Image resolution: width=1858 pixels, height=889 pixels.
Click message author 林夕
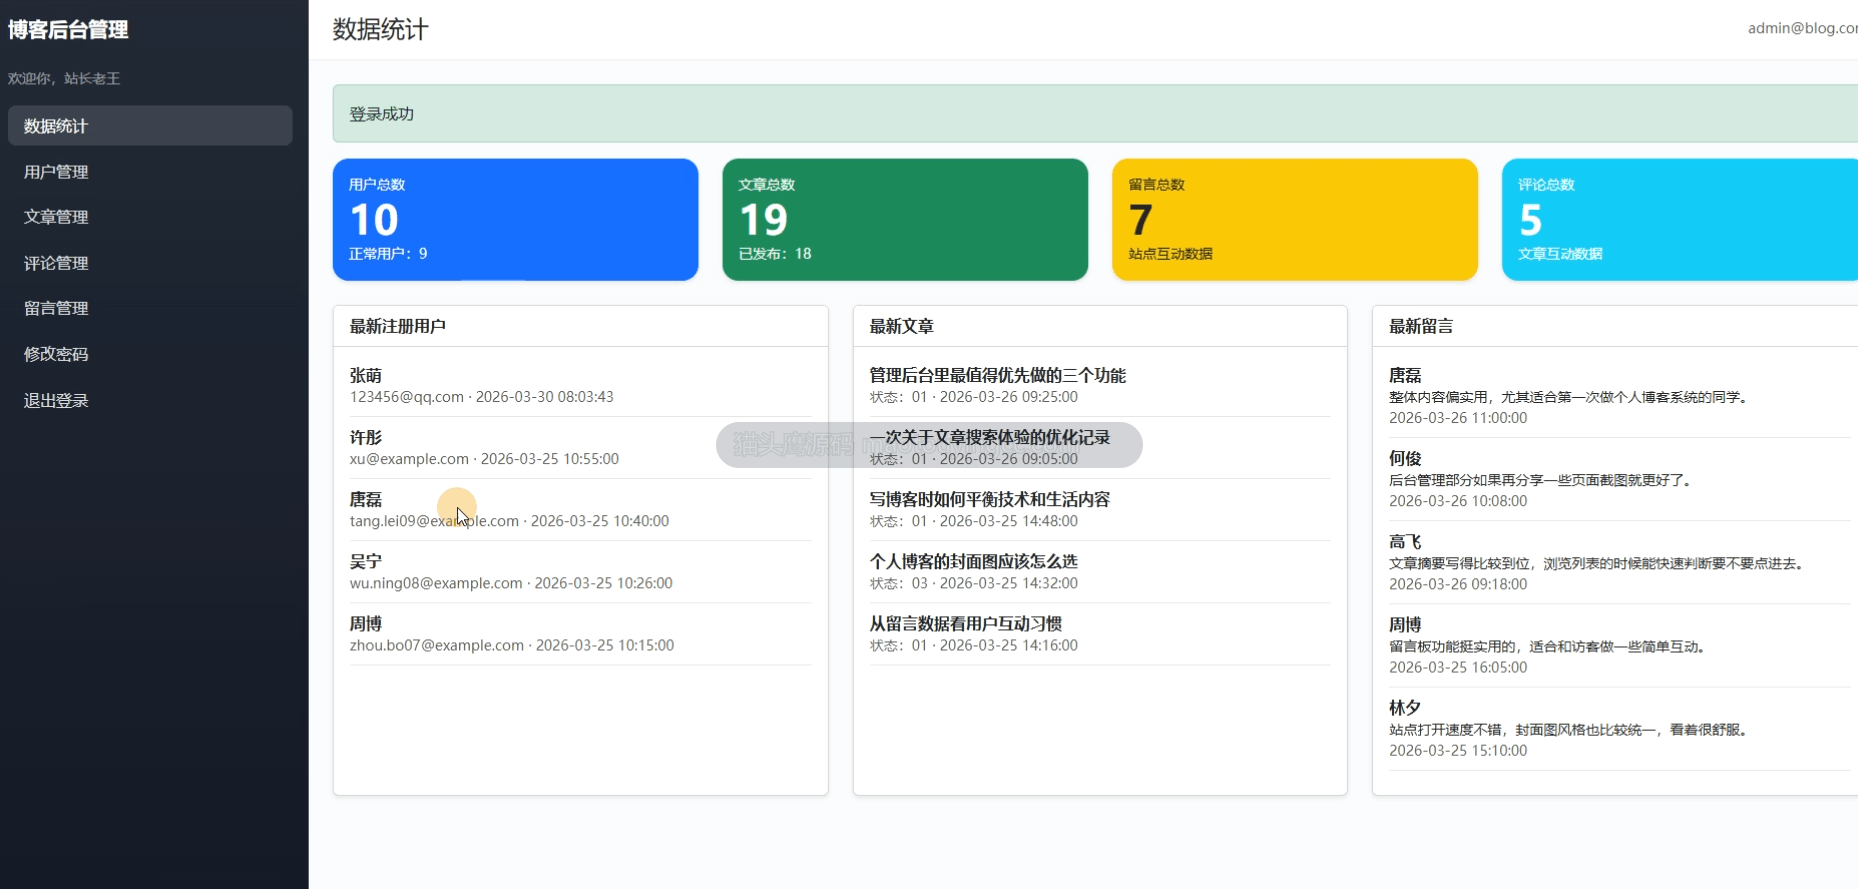coord(1405,708)
